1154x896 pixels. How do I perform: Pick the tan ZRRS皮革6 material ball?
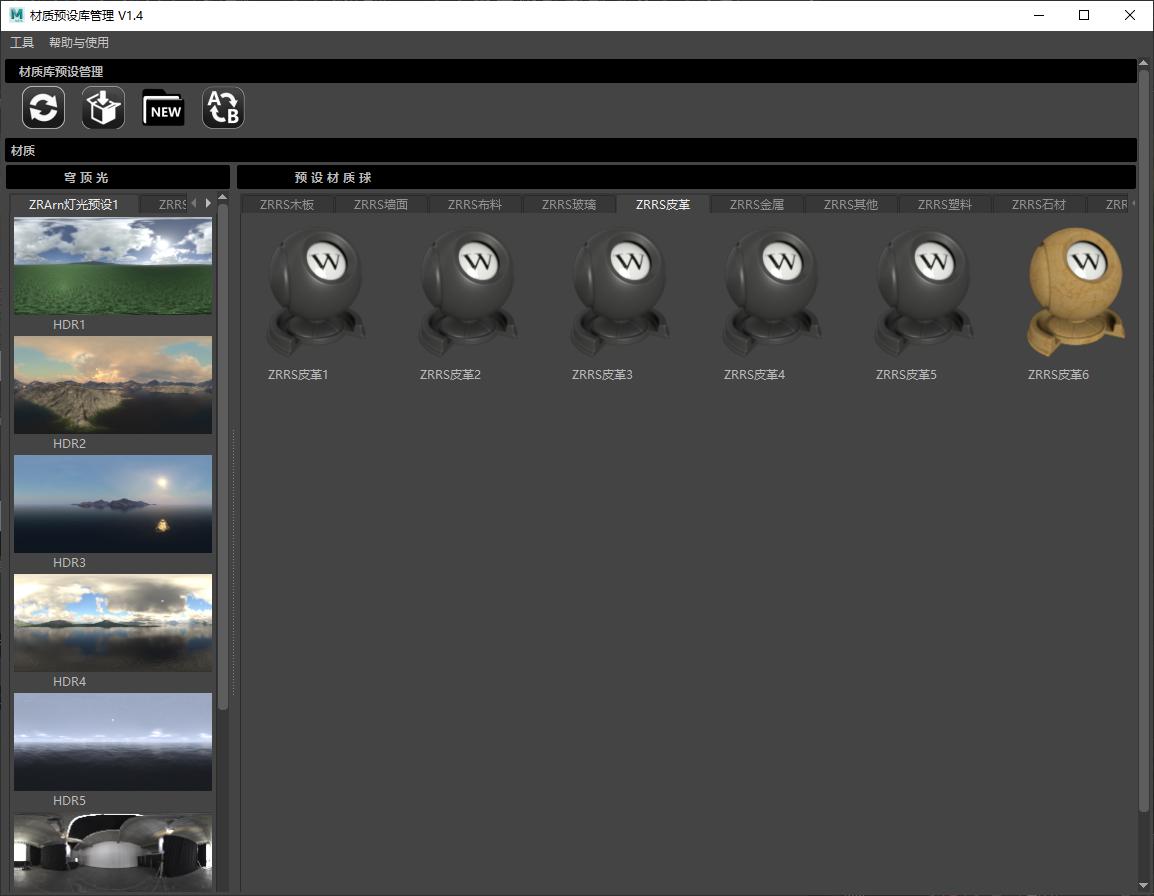(1074, 292)
